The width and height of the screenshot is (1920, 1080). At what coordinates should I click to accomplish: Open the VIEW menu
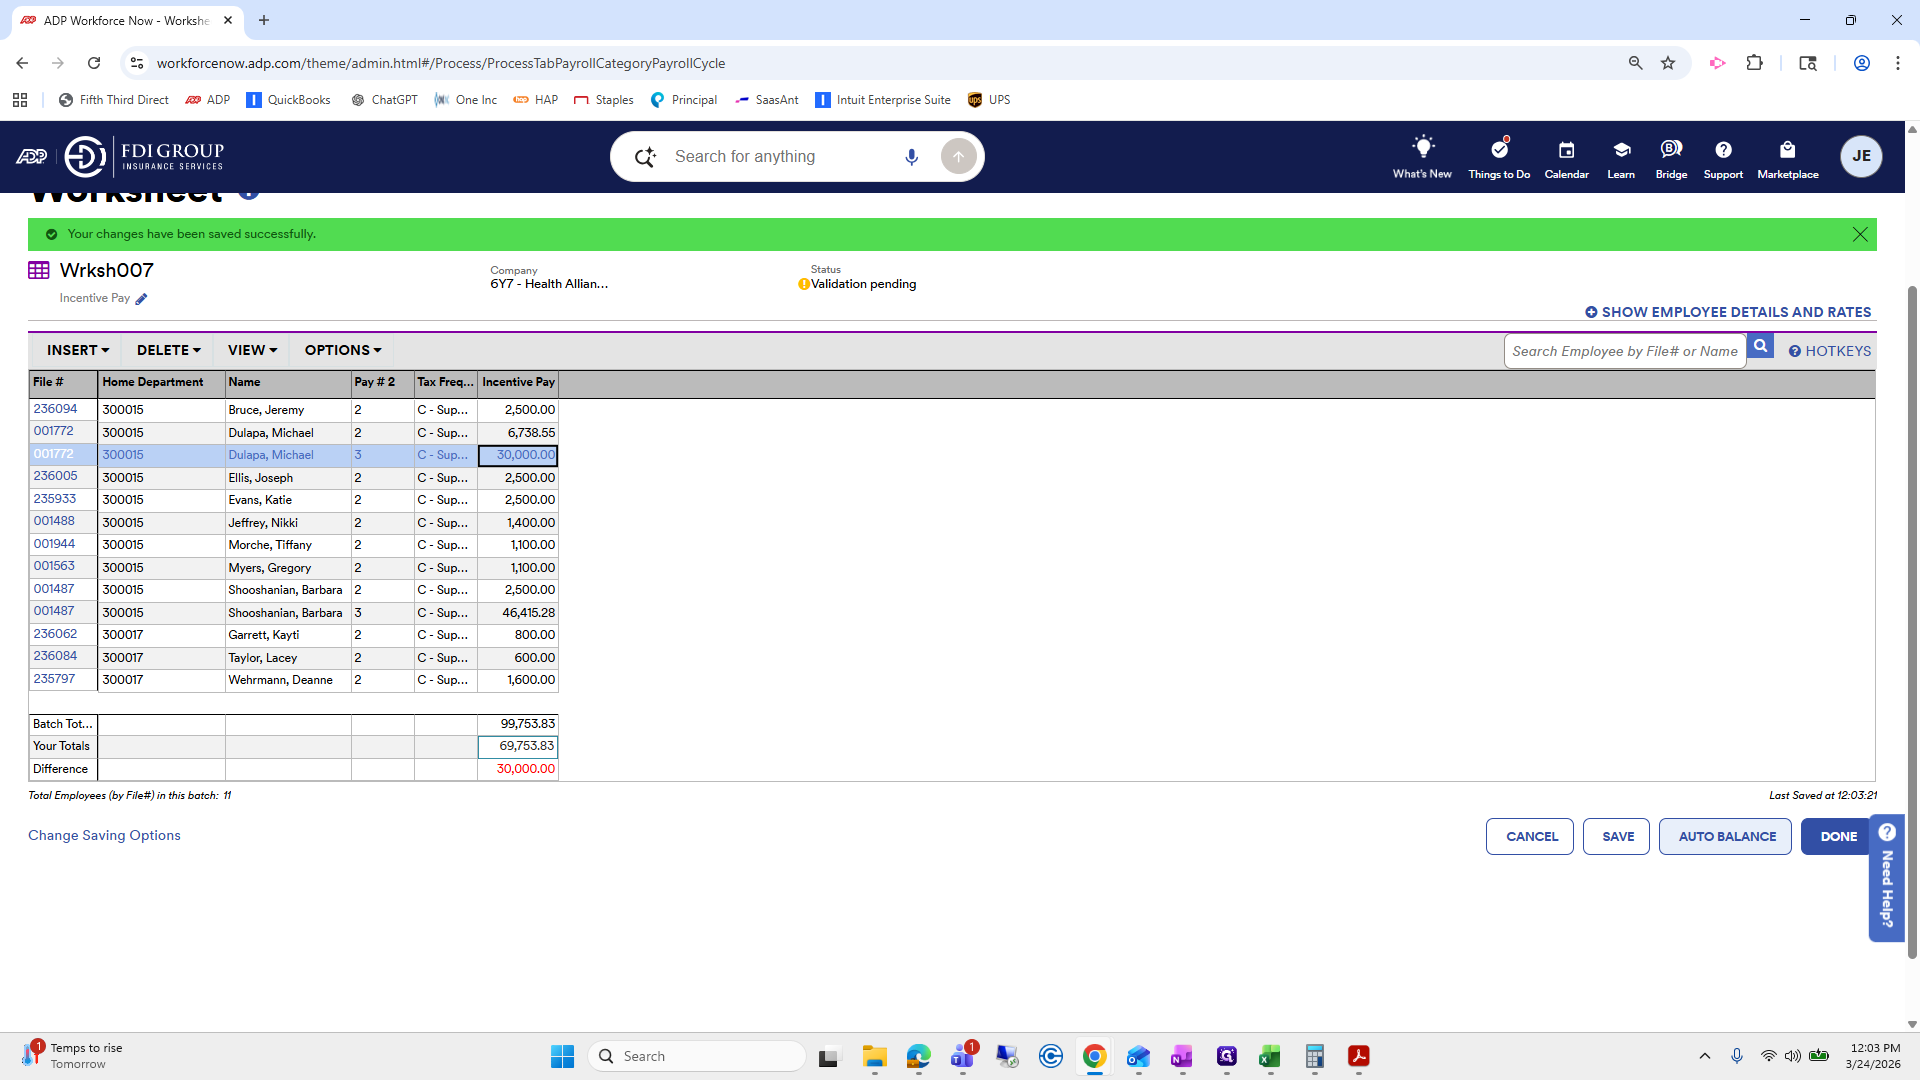[x=252, y=350]
